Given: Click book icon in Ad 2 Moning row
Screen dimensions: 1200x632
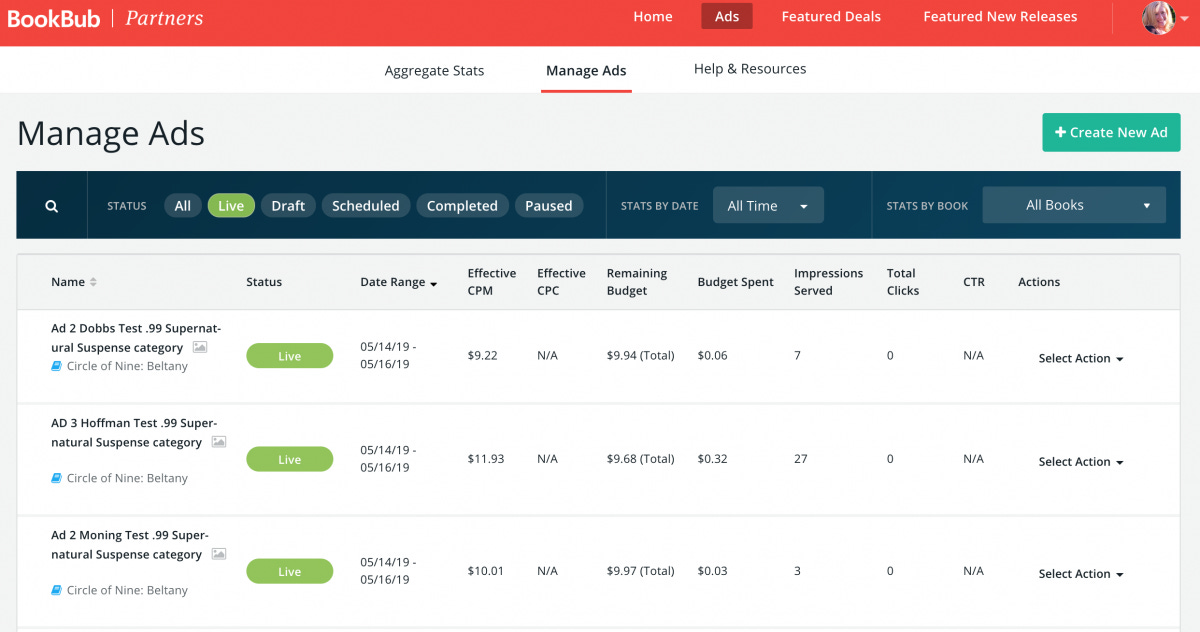Looking at the screenshot, I should click(x=57, y=591).
